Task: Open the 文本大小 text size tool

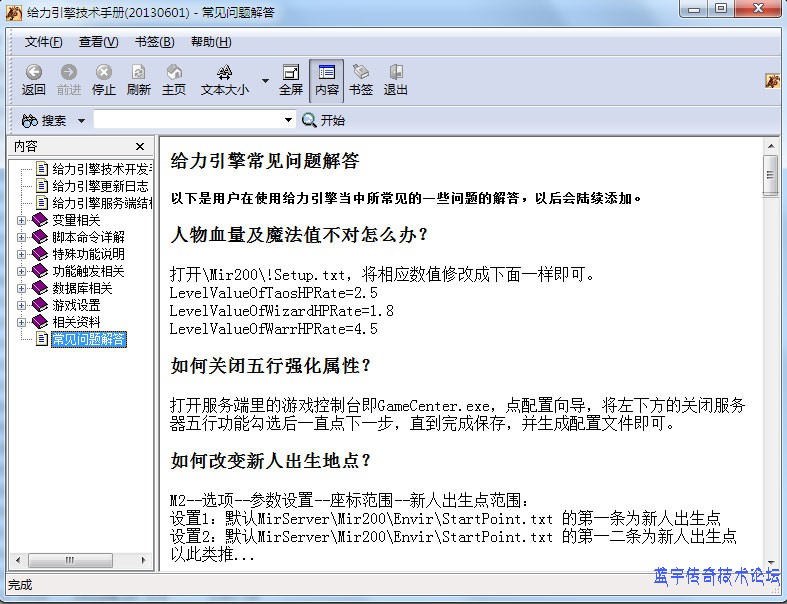Action: 225,73
